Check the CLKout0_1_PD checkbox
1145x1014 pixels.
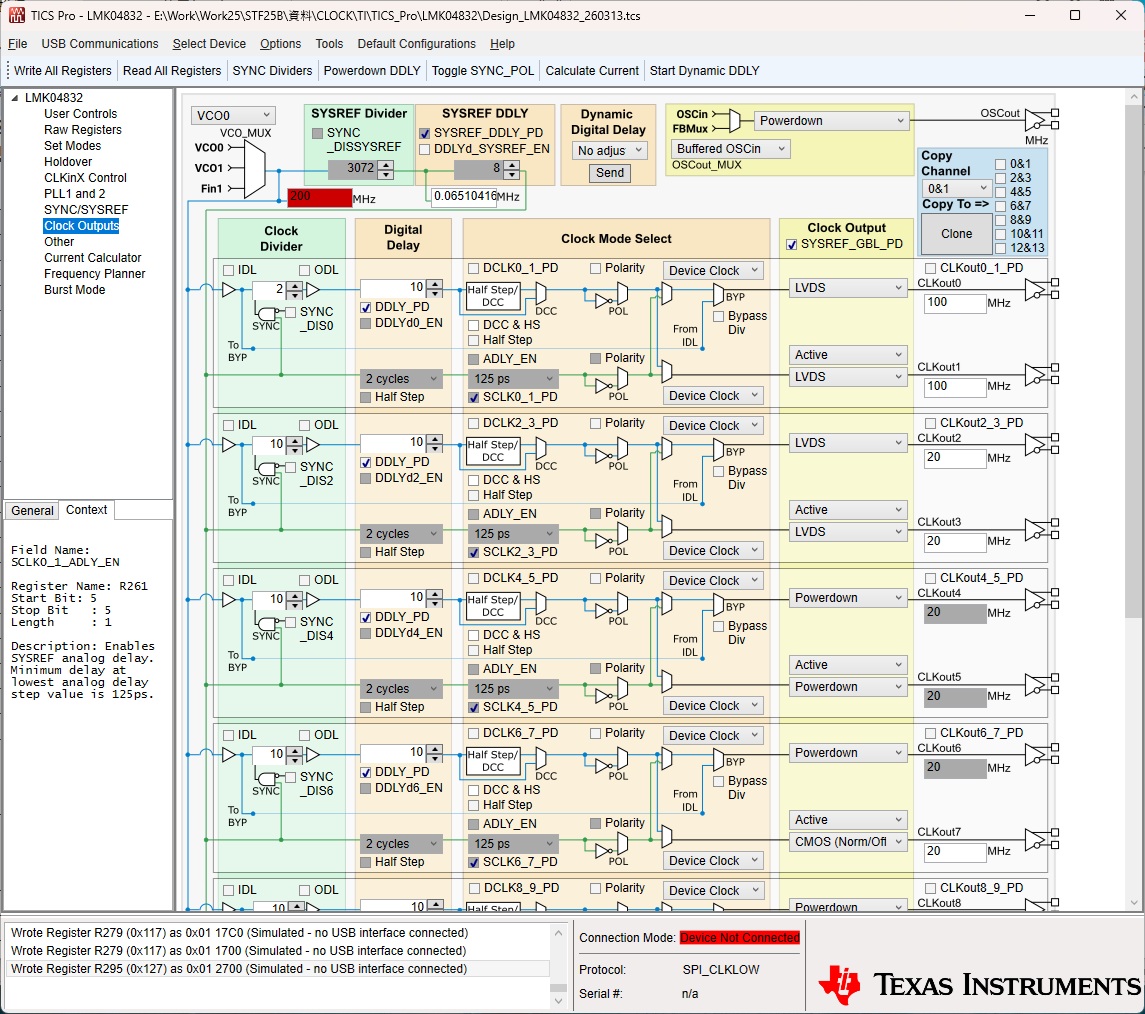tap(930, 269)
